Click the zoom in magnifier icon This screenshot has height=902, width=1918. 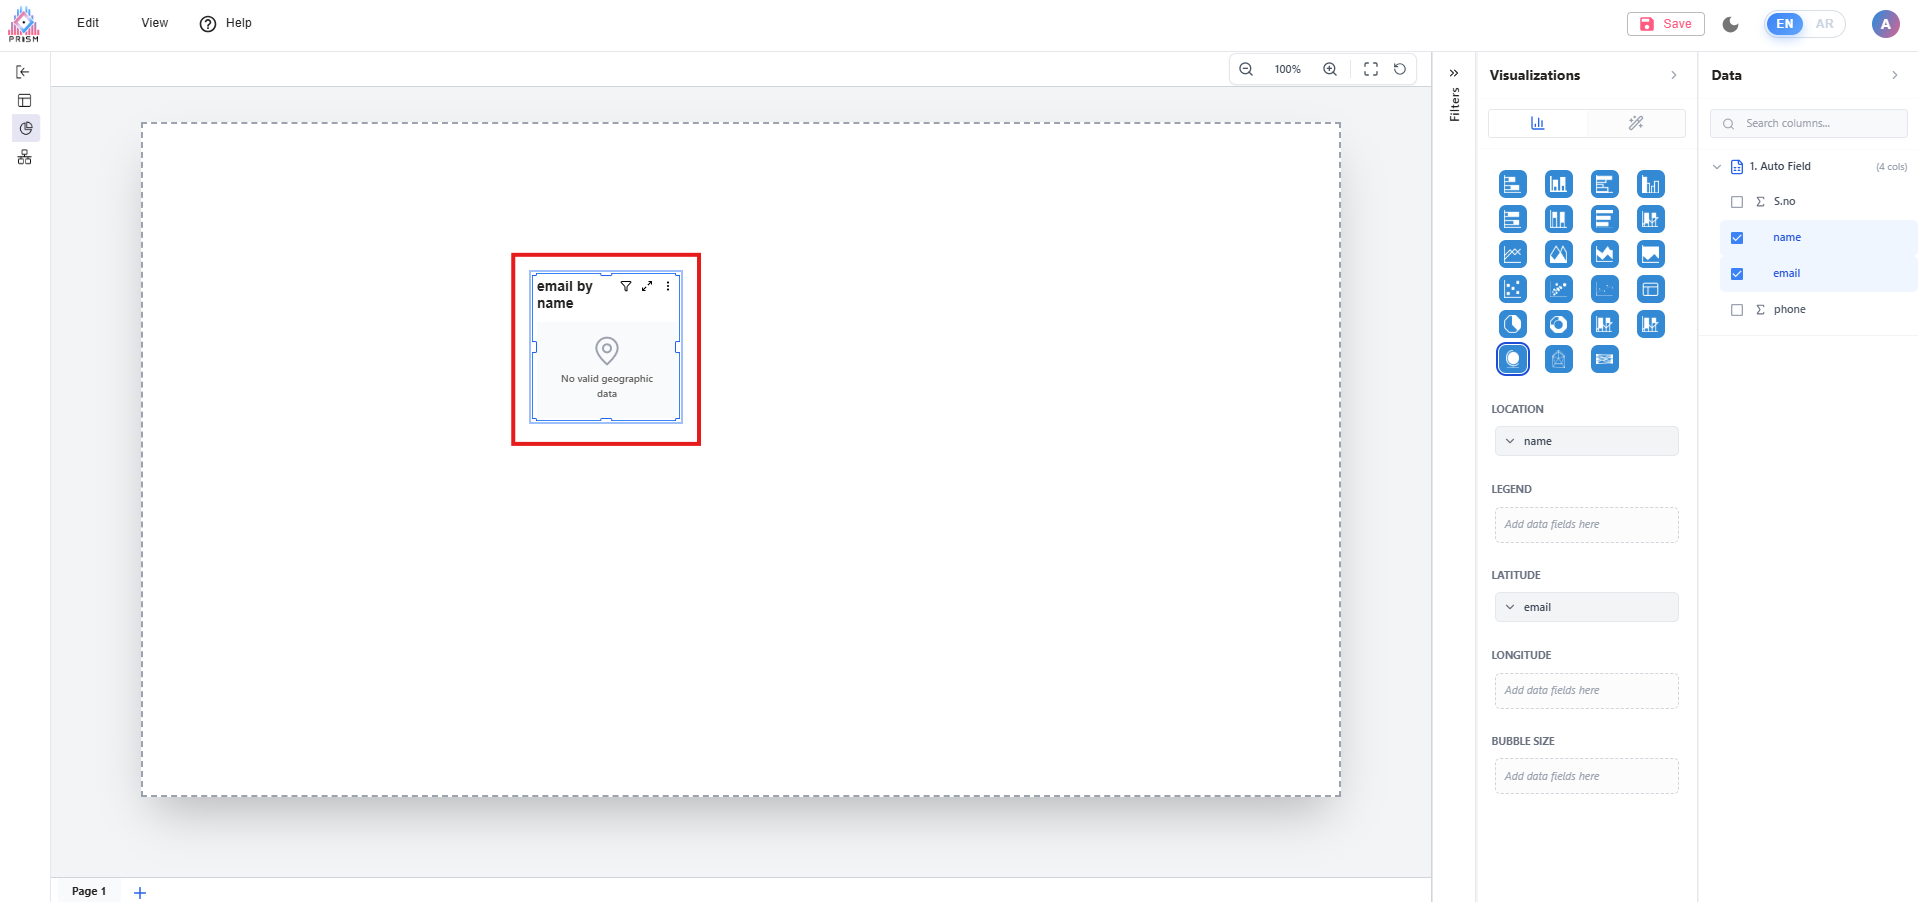(x=1329, y=69)
